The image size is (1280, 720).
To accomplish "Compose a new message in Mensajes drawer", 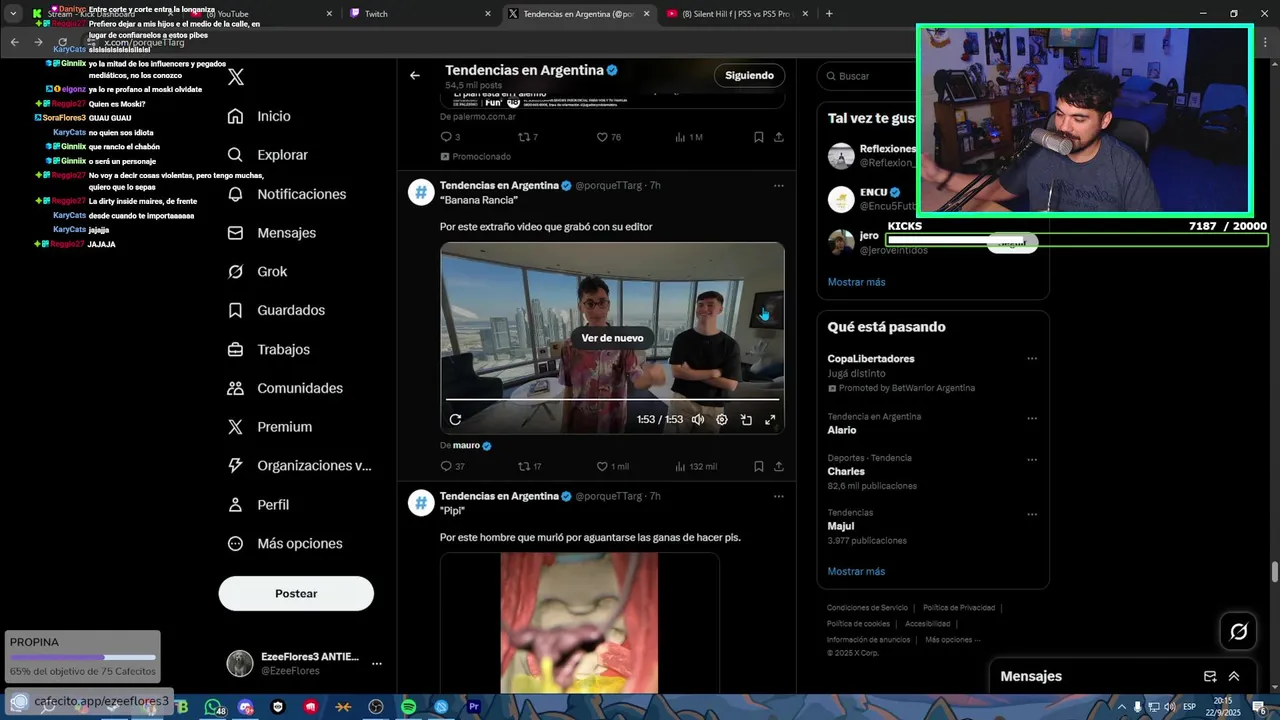I will coord(1210,677).
